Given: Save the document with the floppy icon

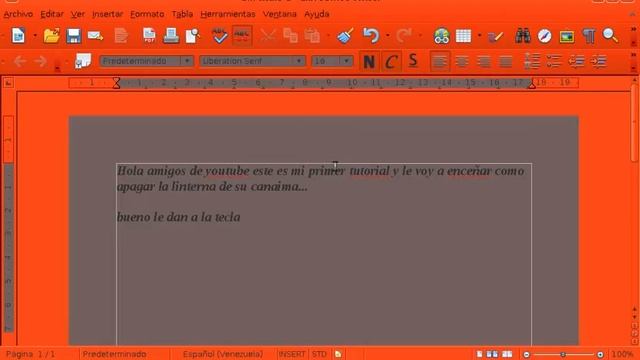Looking at the screenshot, I should tap(73, 36).
